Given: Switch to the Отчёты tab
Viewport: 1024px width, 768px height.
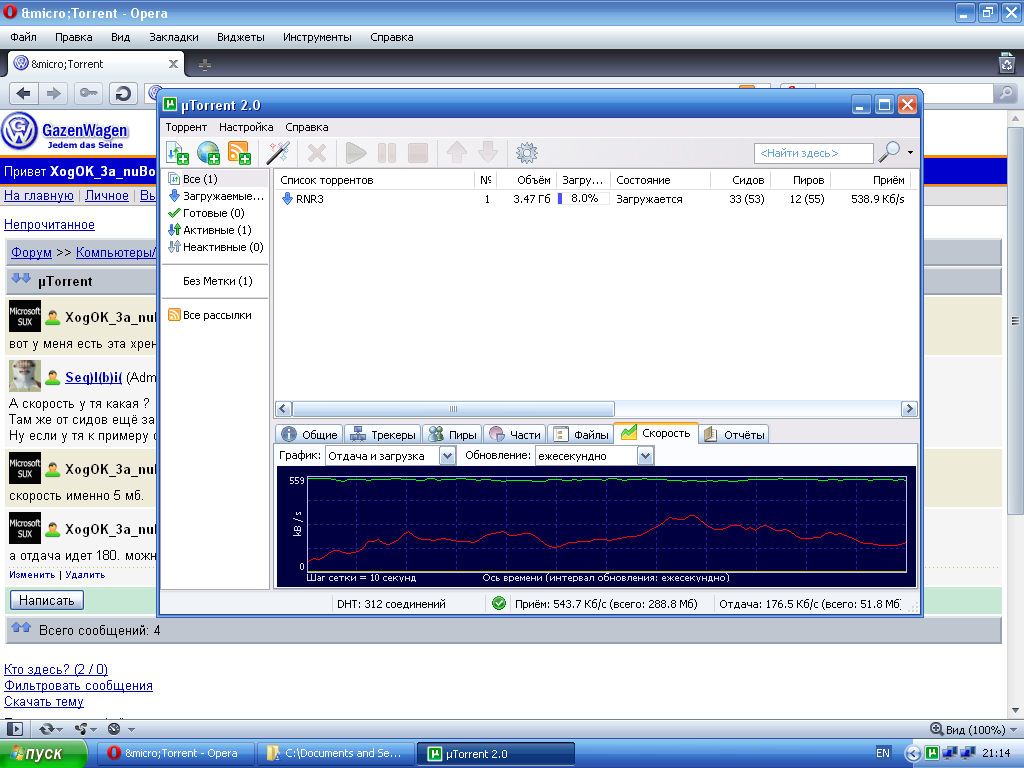Looking at the screenshot, I should [733, 434].
